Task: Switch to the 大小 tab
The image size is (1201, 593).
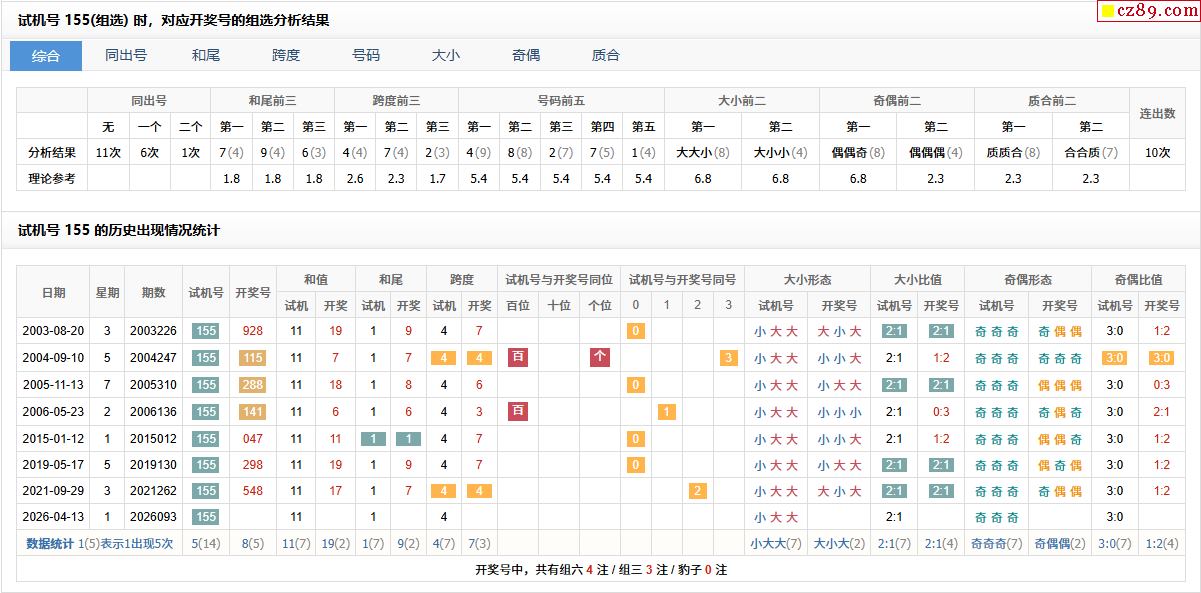Action: [446, 56]
